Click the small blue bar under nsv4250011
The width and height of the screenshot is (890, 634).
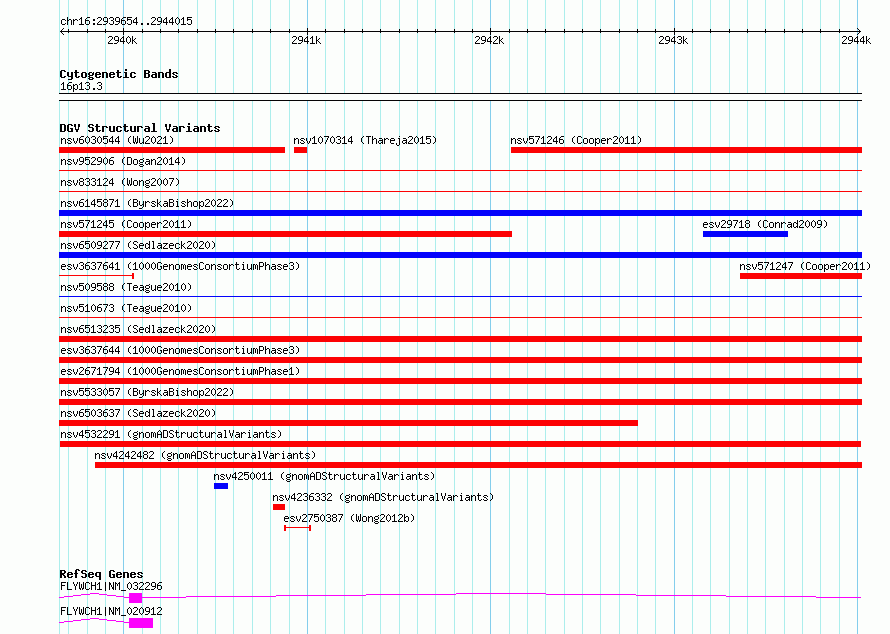pos(221,486)
